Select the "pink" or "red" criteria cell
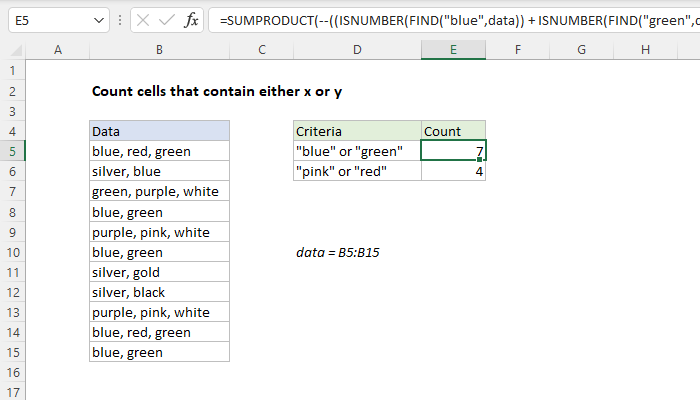Screen dimensions: 700x400 point(357,171)
